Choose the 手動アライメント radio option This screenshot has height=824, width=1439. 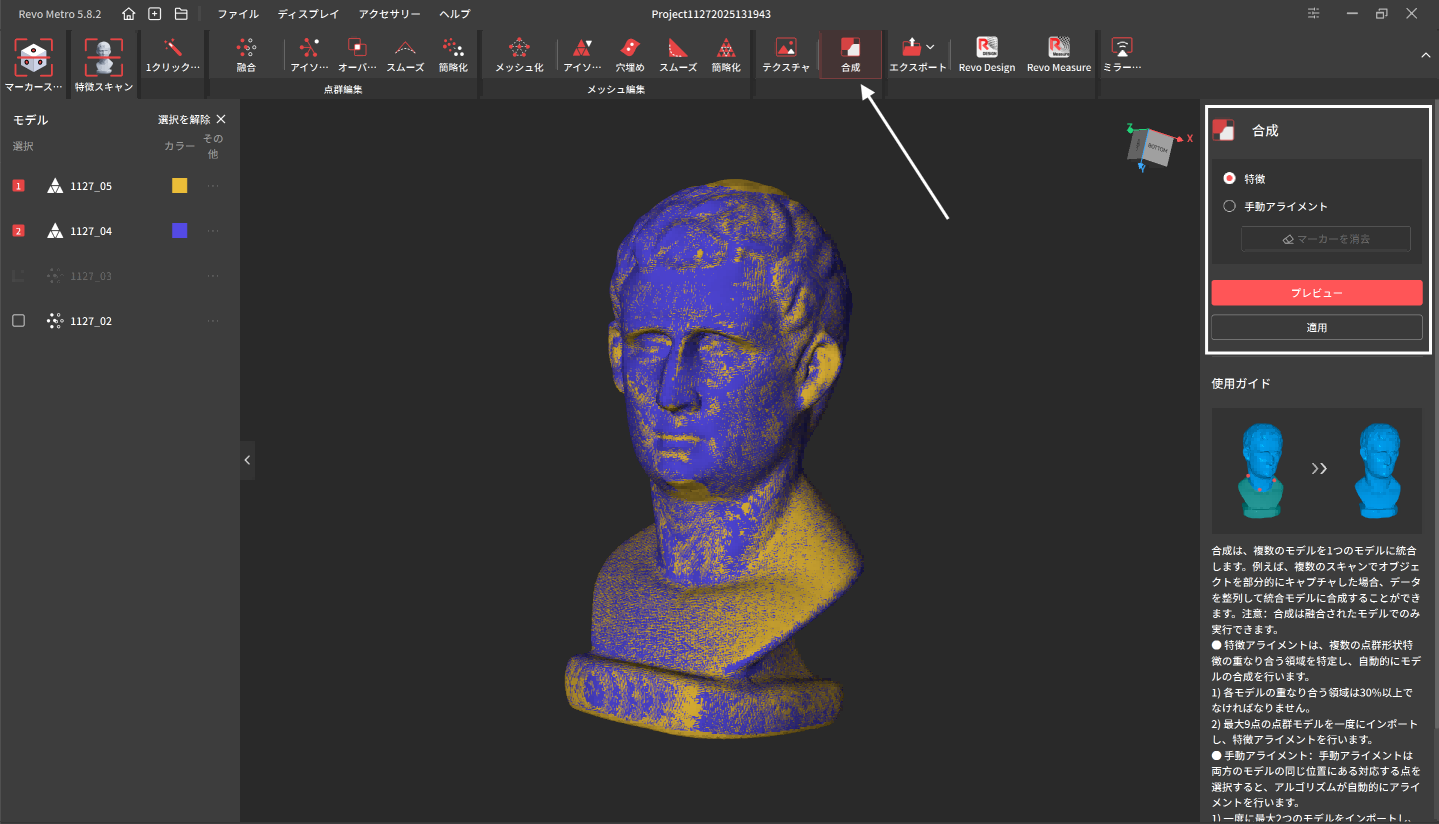(1229, 206)
